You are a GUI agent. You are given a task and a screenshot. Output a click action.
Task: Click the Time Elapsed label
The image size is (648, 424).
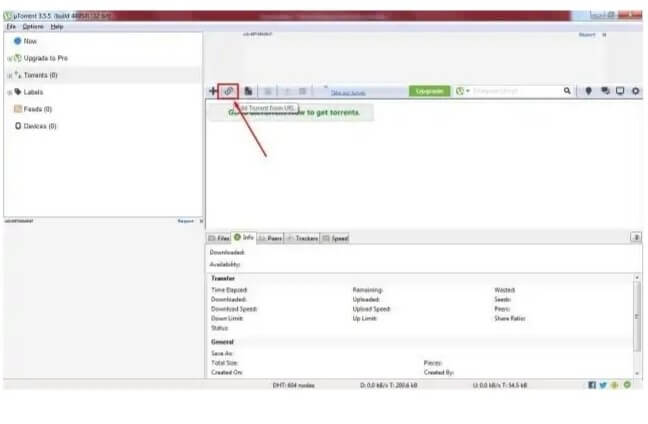(x=229, y=290)
